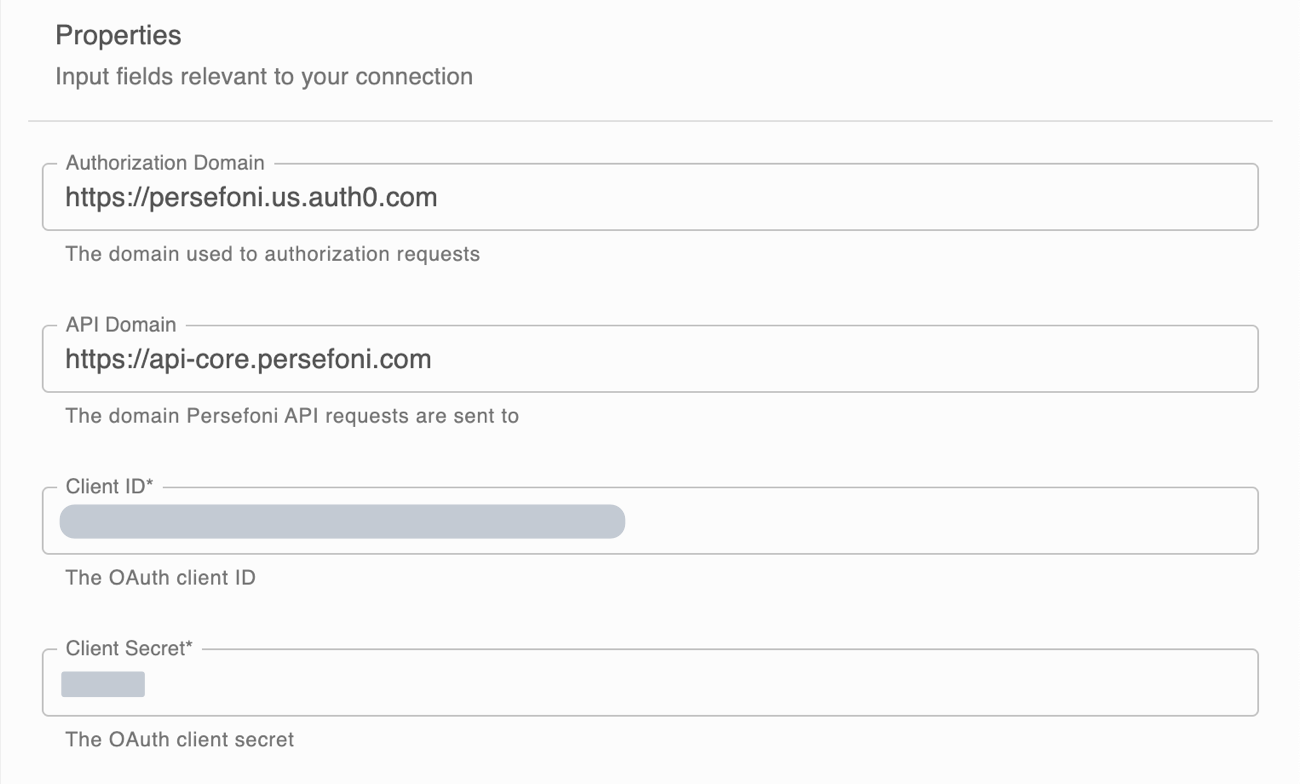Click the 'Persefoni API requests are sent to' hint
Screen dimensions: 1300x784
click(352, 416)
